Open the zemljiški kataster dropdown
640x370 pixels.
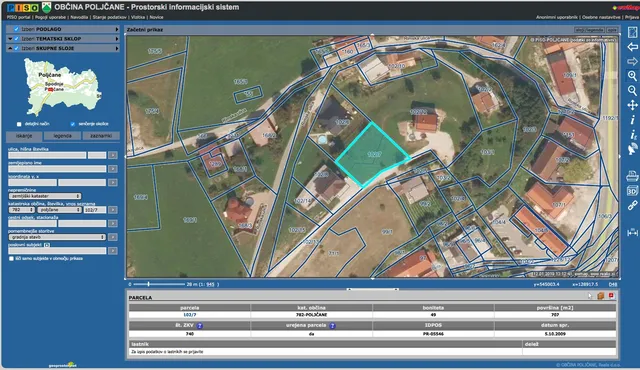[x=44, y=196]
